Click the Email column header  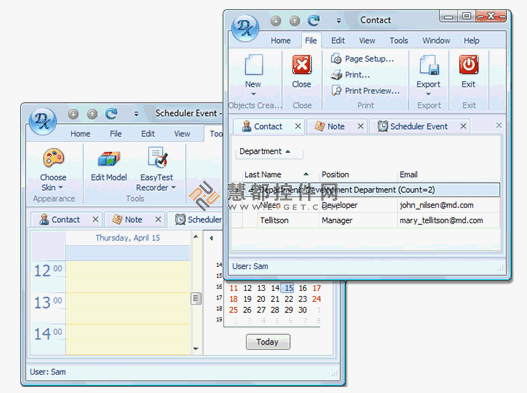[x=448, y=174]
